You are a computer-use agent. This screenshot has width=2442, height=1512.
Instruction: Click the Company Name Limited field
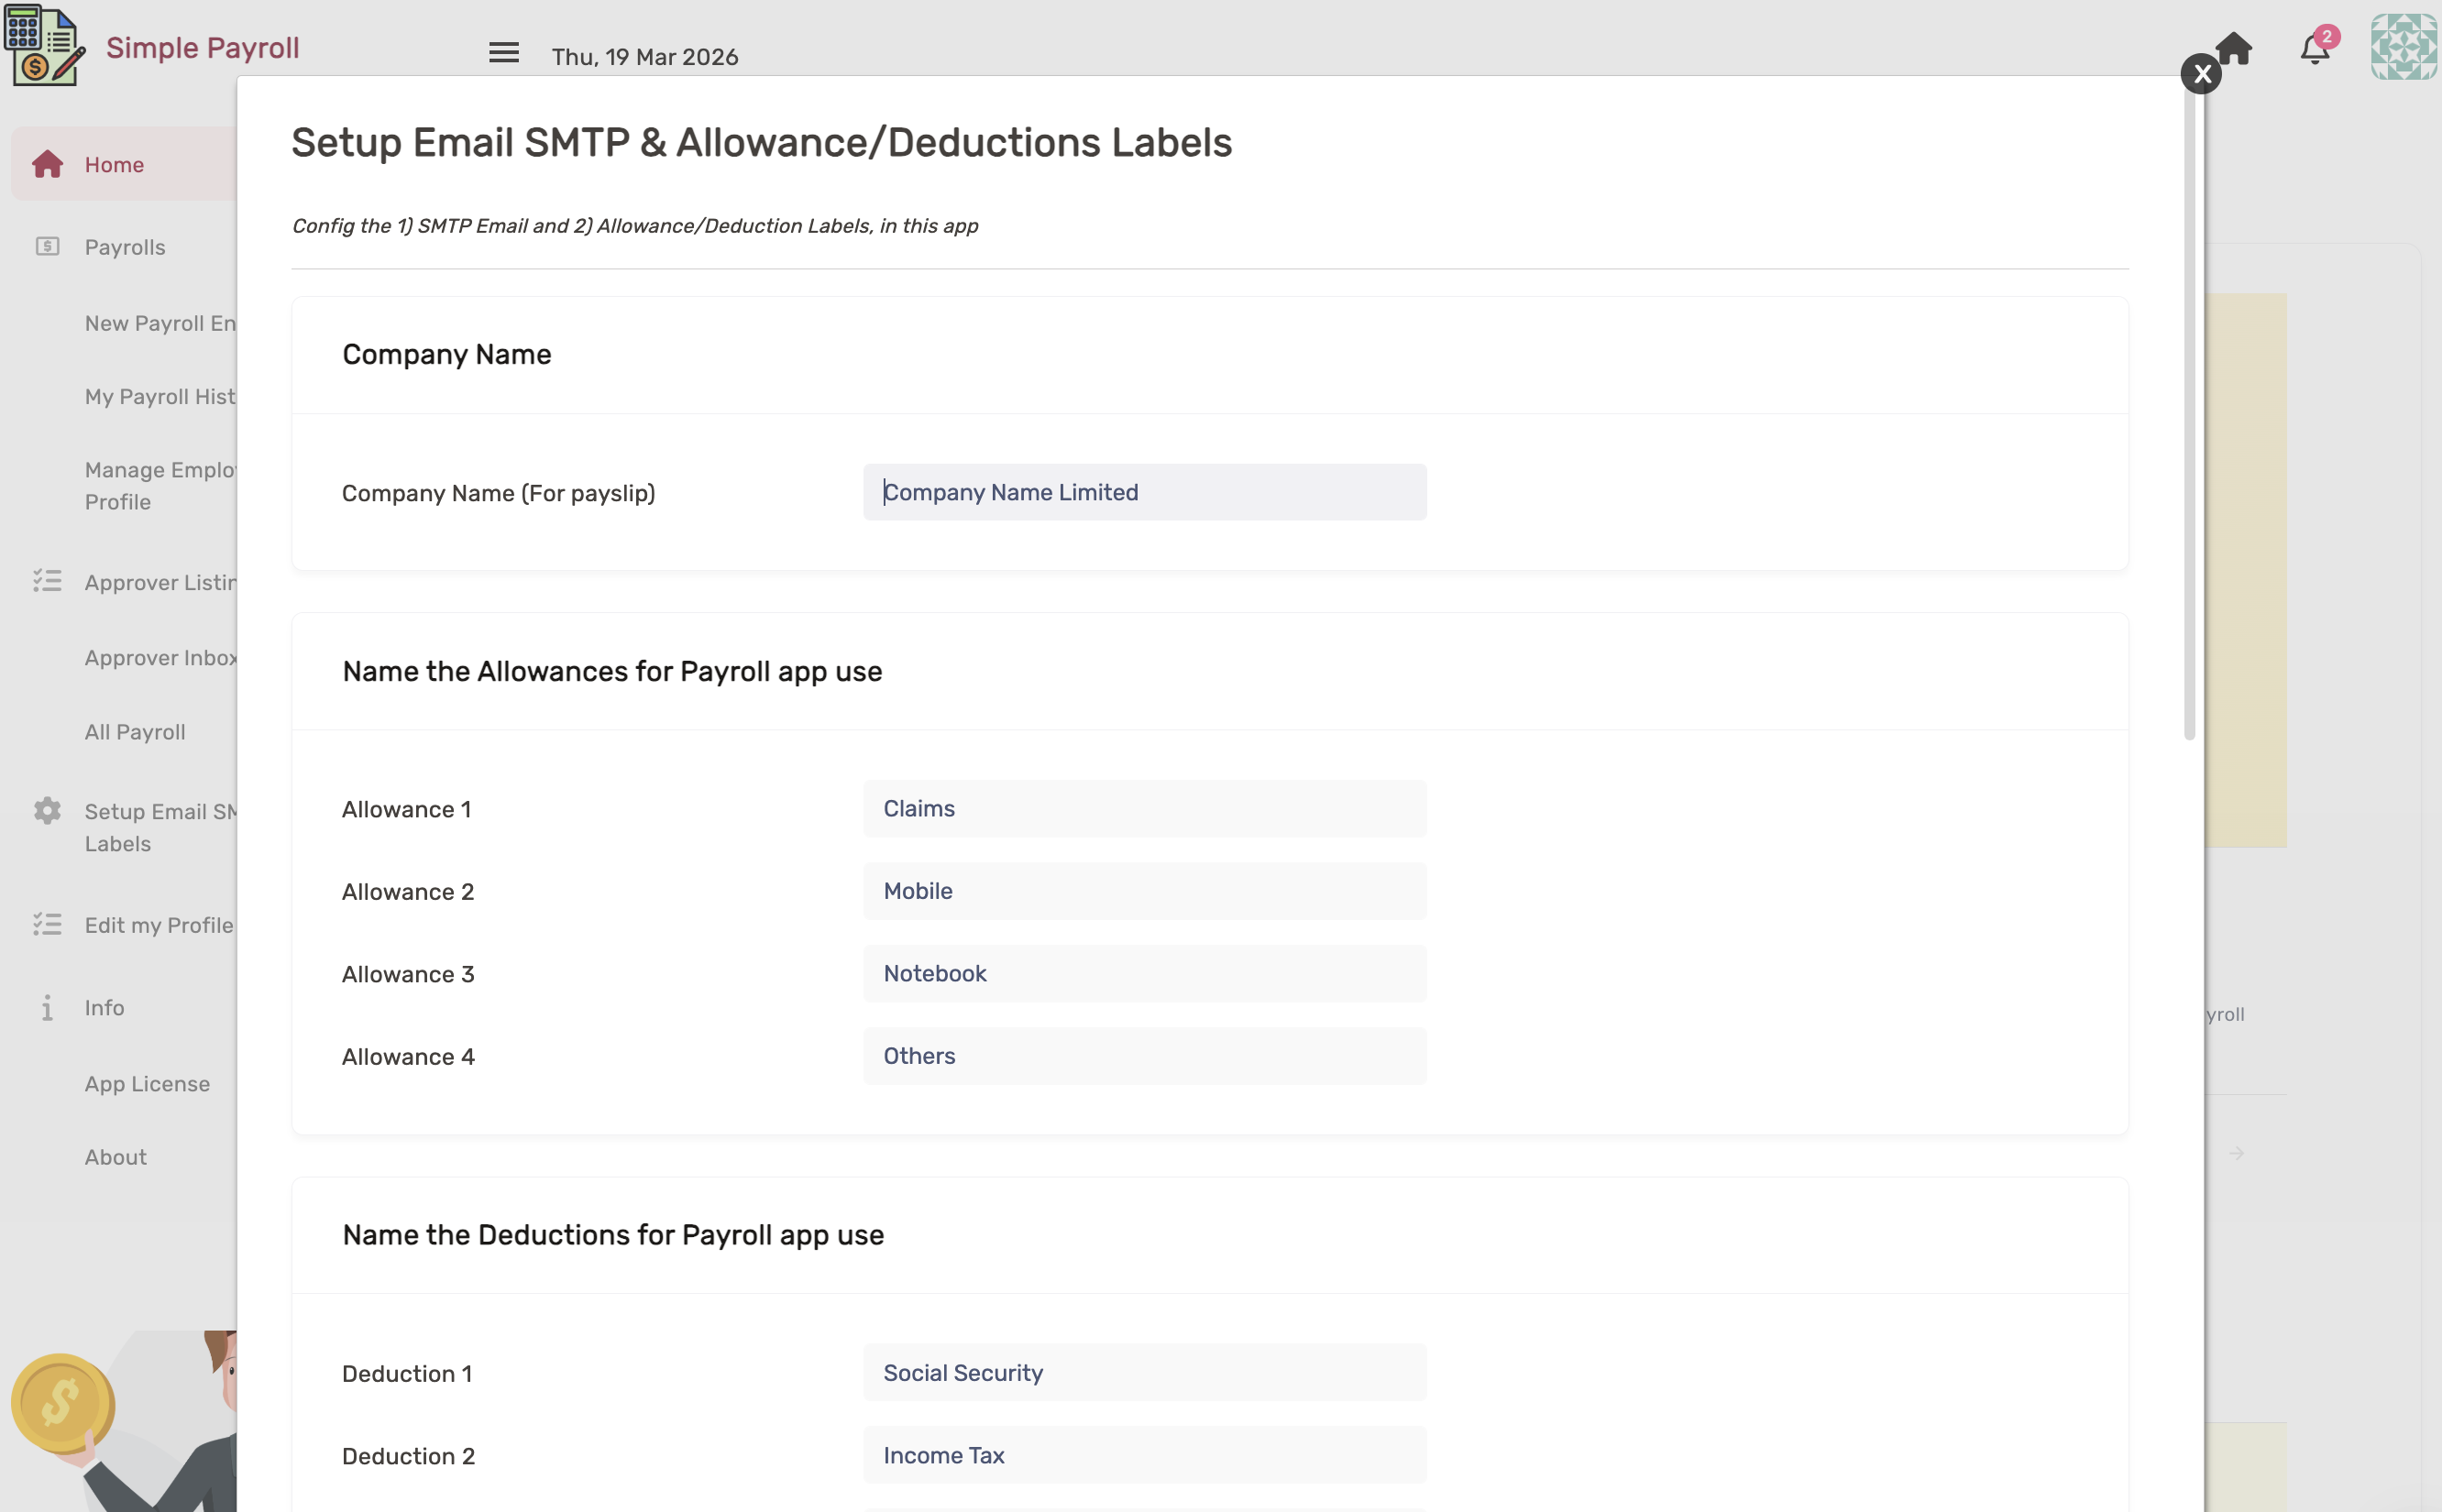1144,492
